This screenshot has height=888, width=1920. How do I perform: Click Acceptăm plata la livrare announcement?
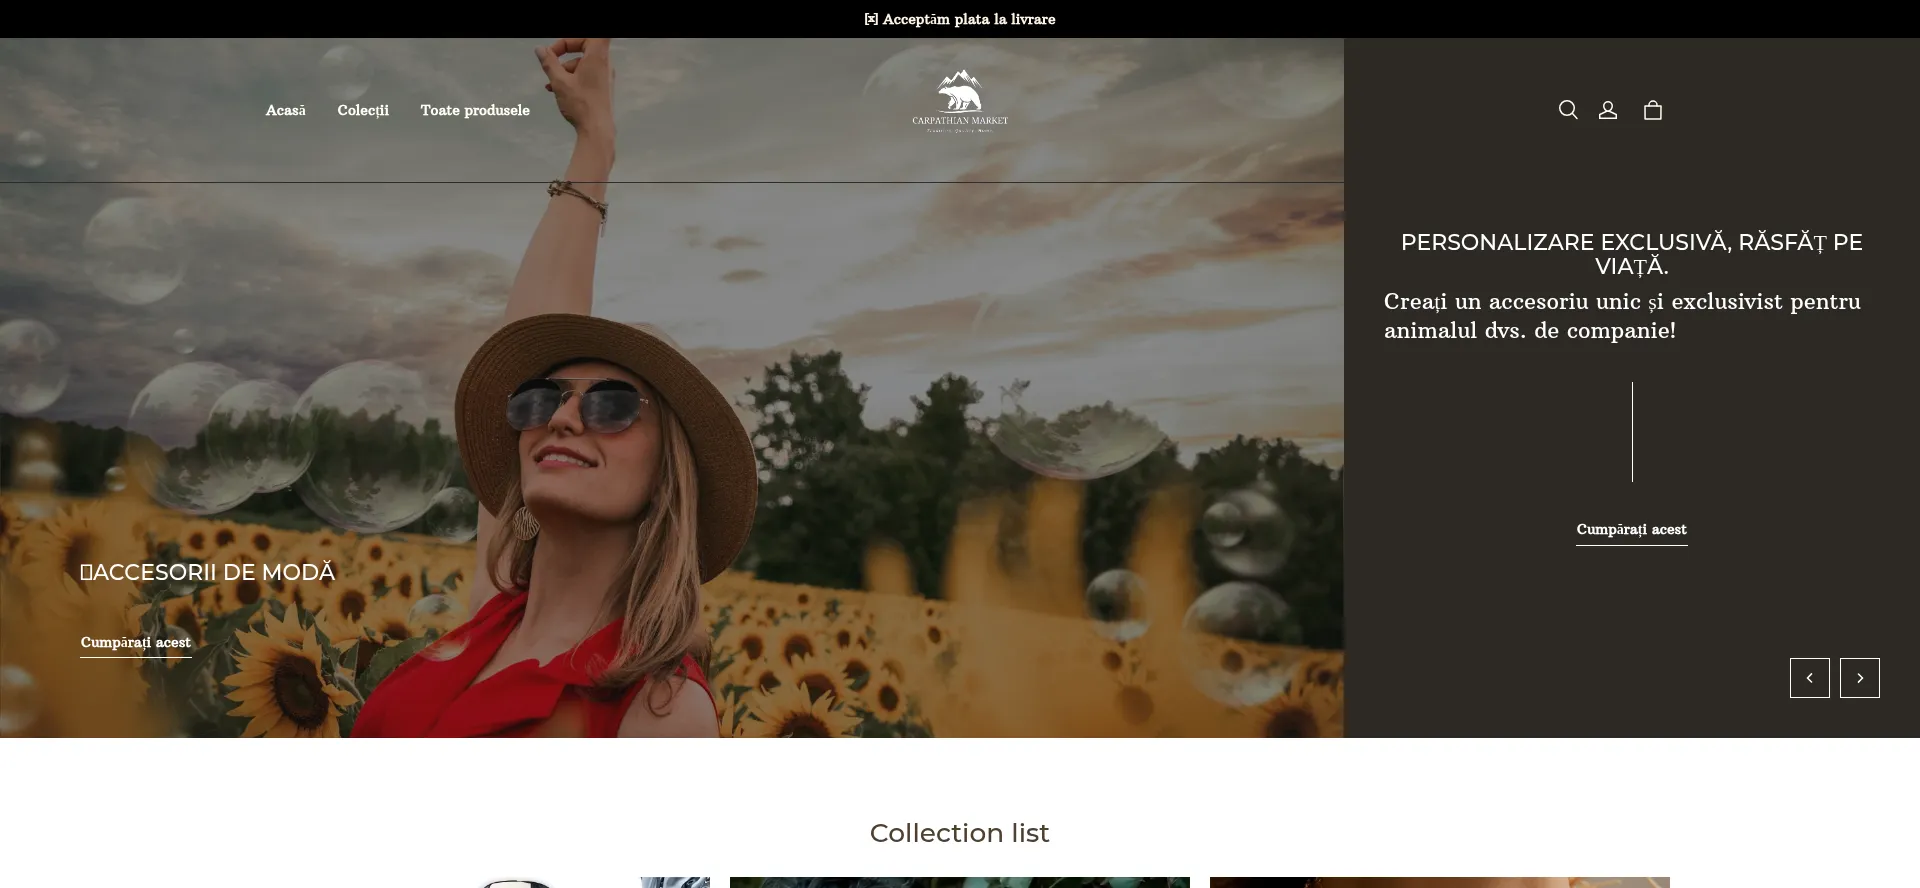[968, 19]
